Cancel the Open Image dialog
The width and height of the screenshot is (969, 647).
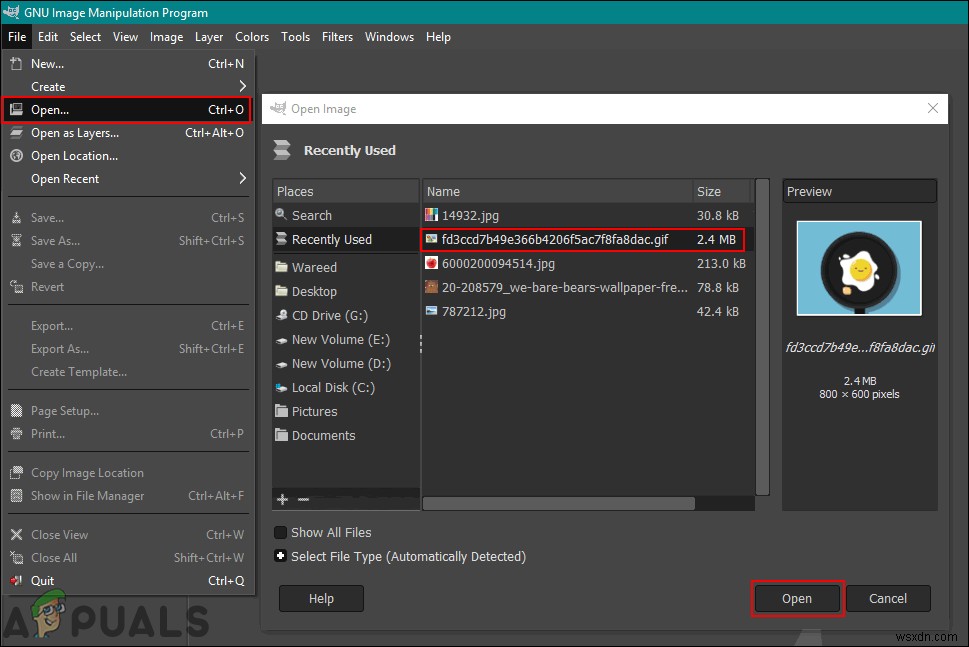887,598
